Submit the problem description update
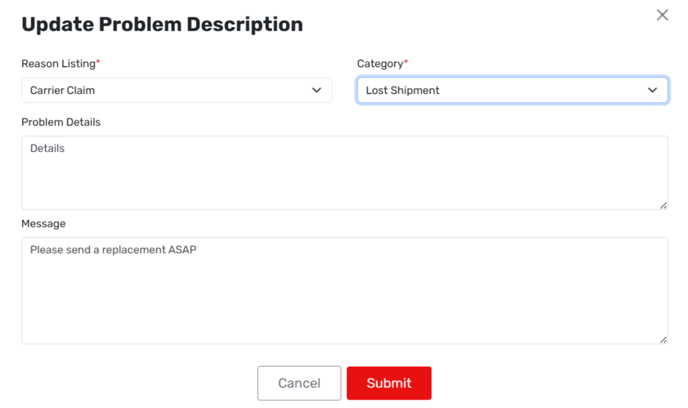The width and height of the screenshot is (688, 408). pyautogui.click(x=389, y=383)
